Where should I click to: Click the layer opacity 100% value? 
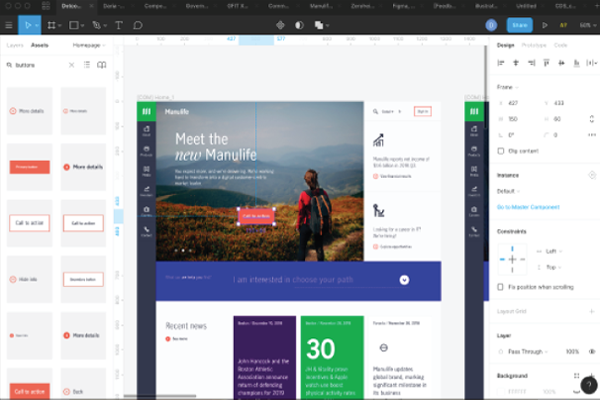pyautogui.click(x=572, y=351)
